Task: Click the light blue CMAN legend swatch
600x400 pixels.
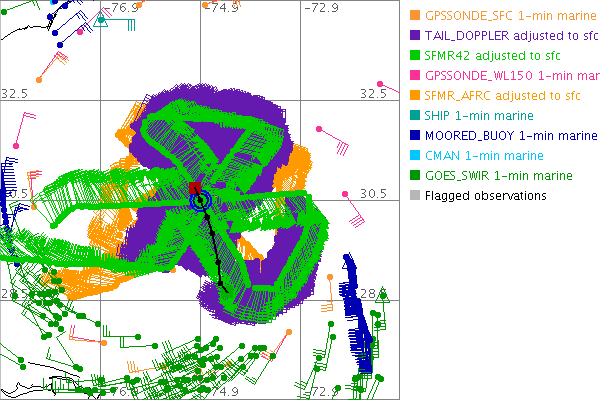Action: (415, 156)
